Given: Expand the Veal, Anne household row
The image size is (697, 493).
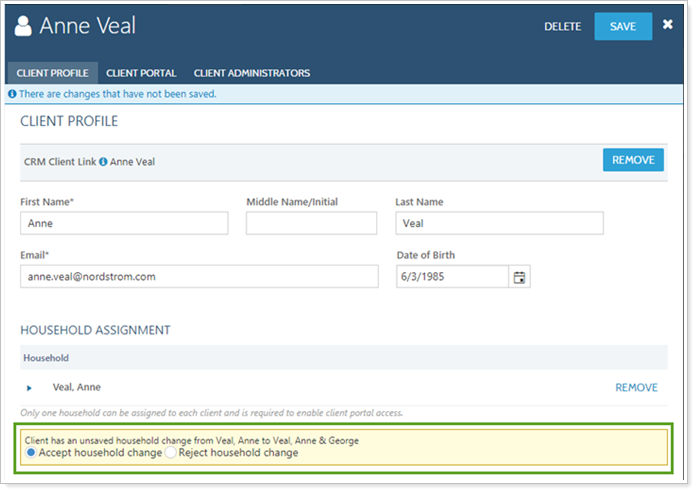Looking at the screenshot, I should coord(30,388).
